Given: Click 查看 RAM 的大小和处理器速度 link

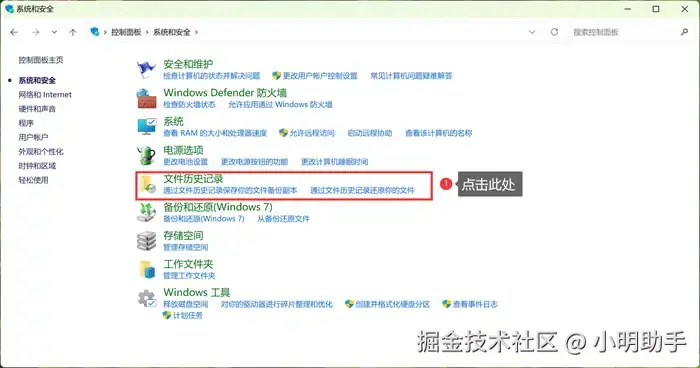Looking at the screenshot, I should [215, 133].
